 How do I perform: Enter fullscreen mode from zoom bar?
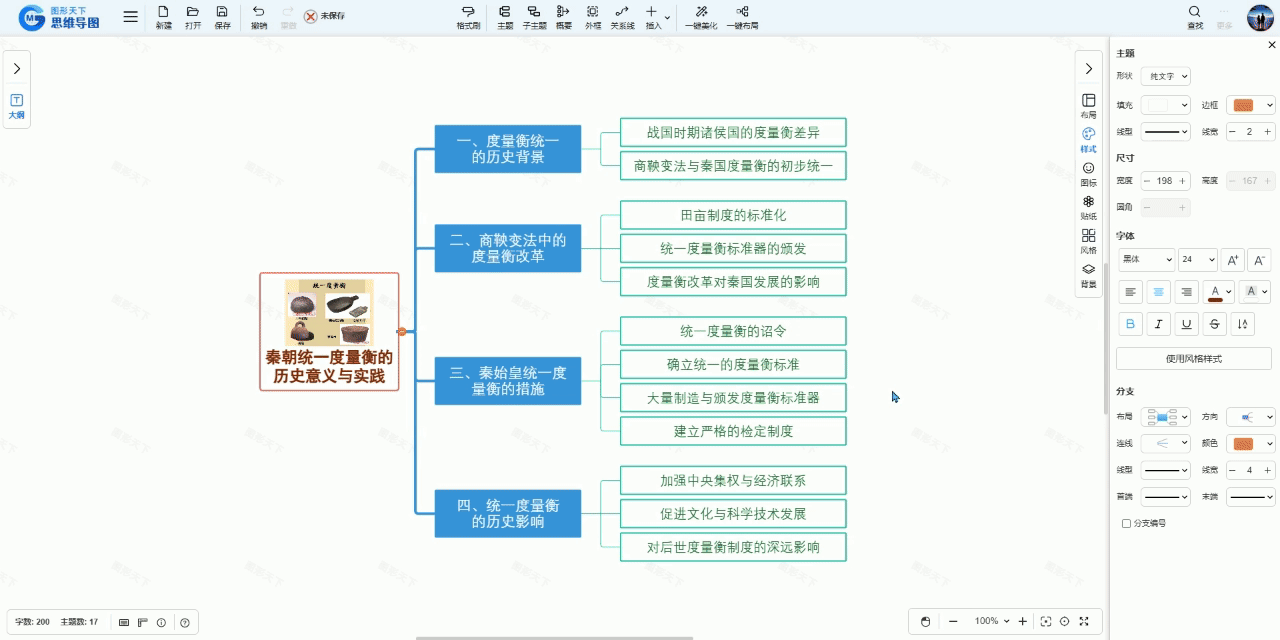tap(1084, 622)
